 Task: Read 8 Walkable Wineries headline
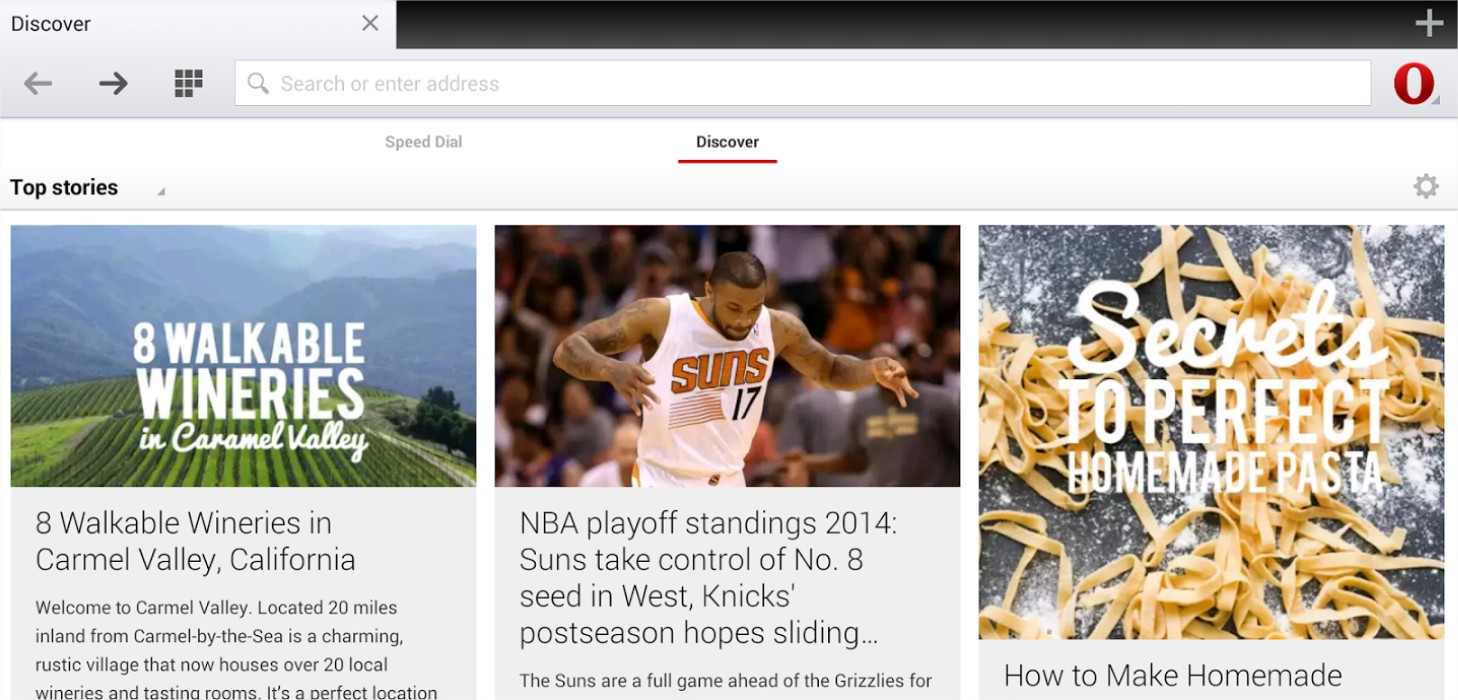pos(195,541)
